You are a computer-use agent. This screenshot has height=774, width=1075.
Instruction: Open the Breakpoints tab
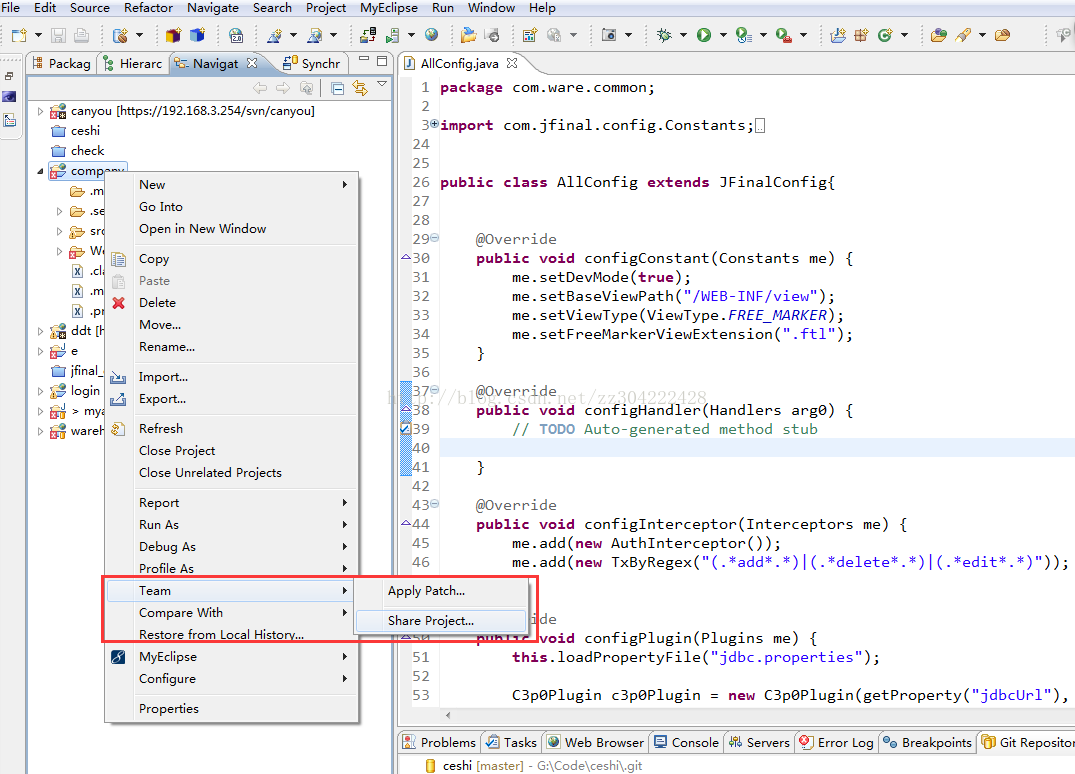click(x=928, y=742)
